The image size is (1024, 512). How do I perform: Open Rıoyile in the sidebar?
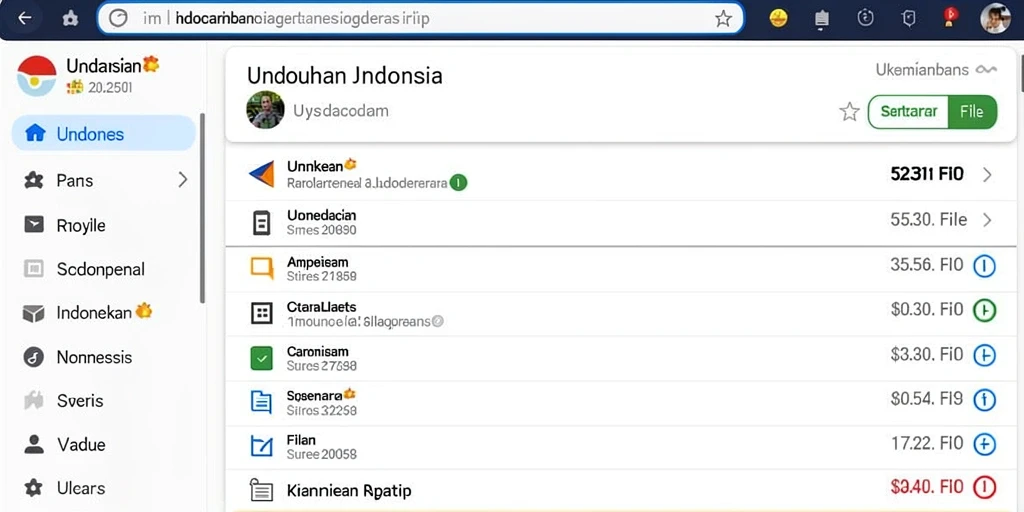pyautogui.click(x=104, y=225)
